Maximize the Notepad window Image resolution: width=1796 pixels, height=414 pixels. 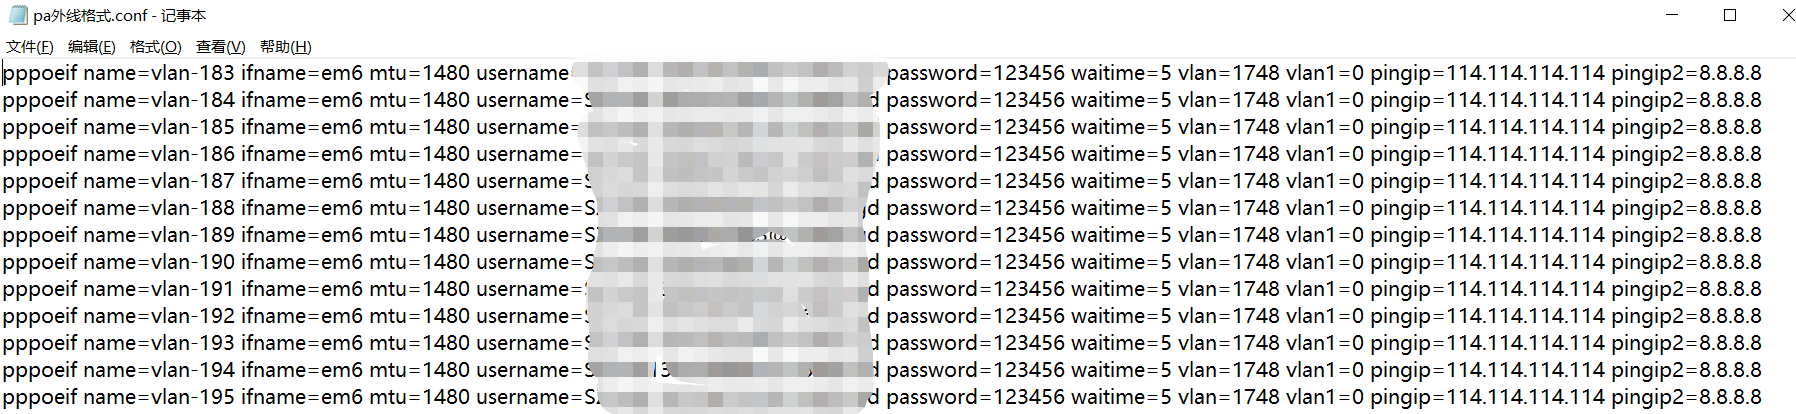[1730, 15]
